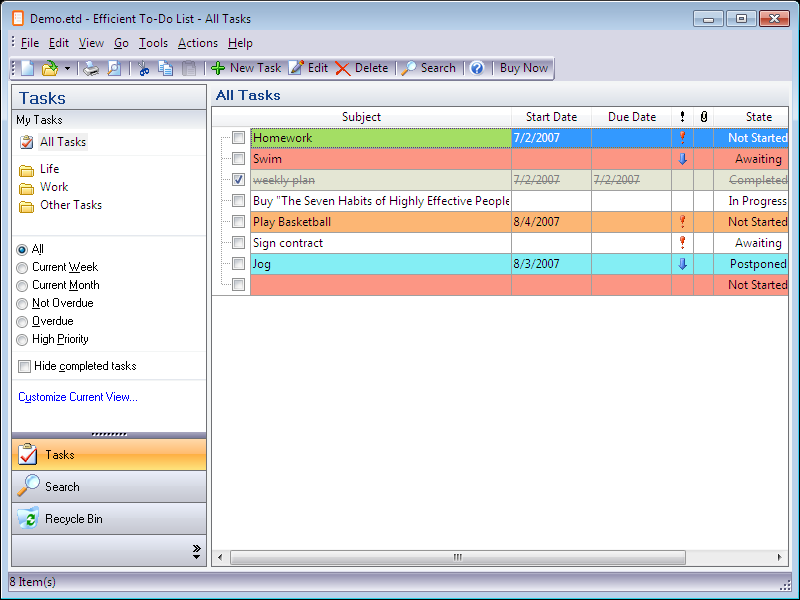Viewport: 800px width, 600px height.
Task: Expand navigation pane configure buttons chevron
Action: click(196, 551)
